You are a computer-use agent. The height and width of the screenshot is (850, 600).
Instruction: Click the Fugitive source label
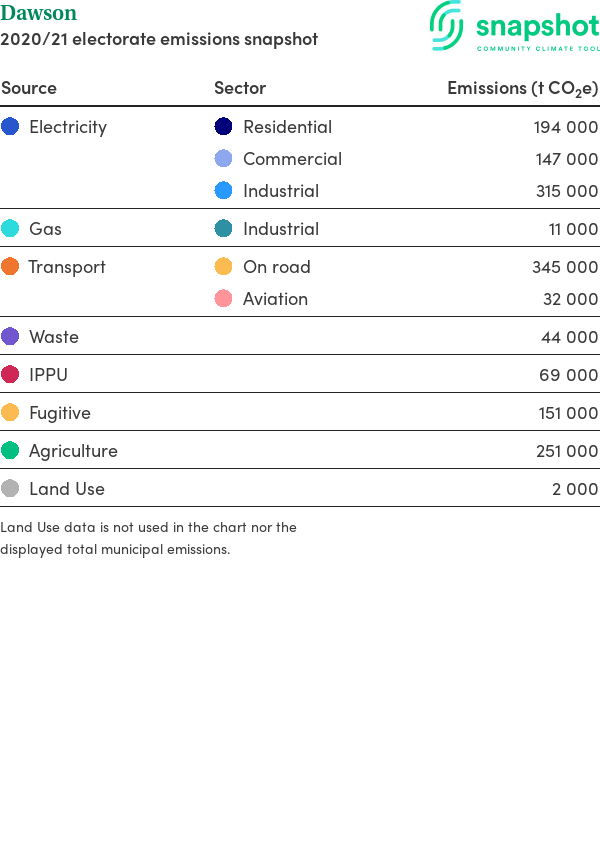pyautogui.click(x=60, y=413)
